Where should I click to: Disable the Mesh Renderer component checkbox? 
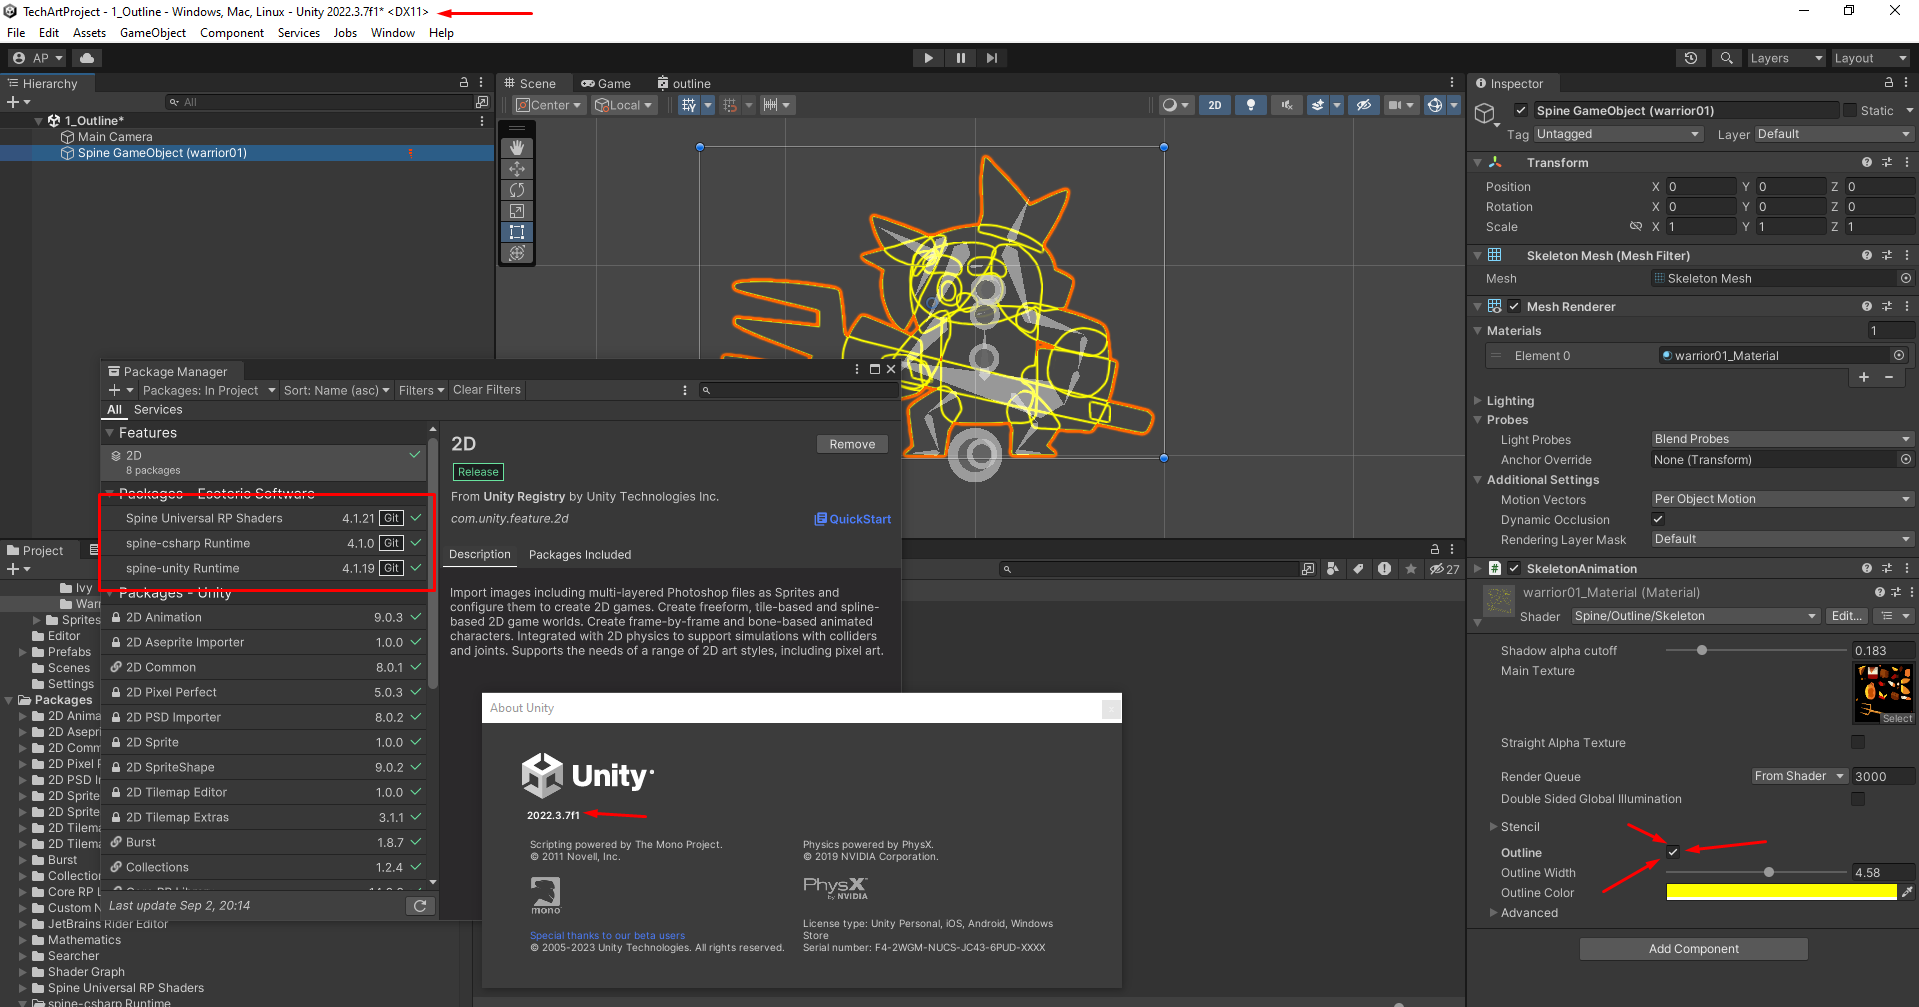[x=1514, y=307]
